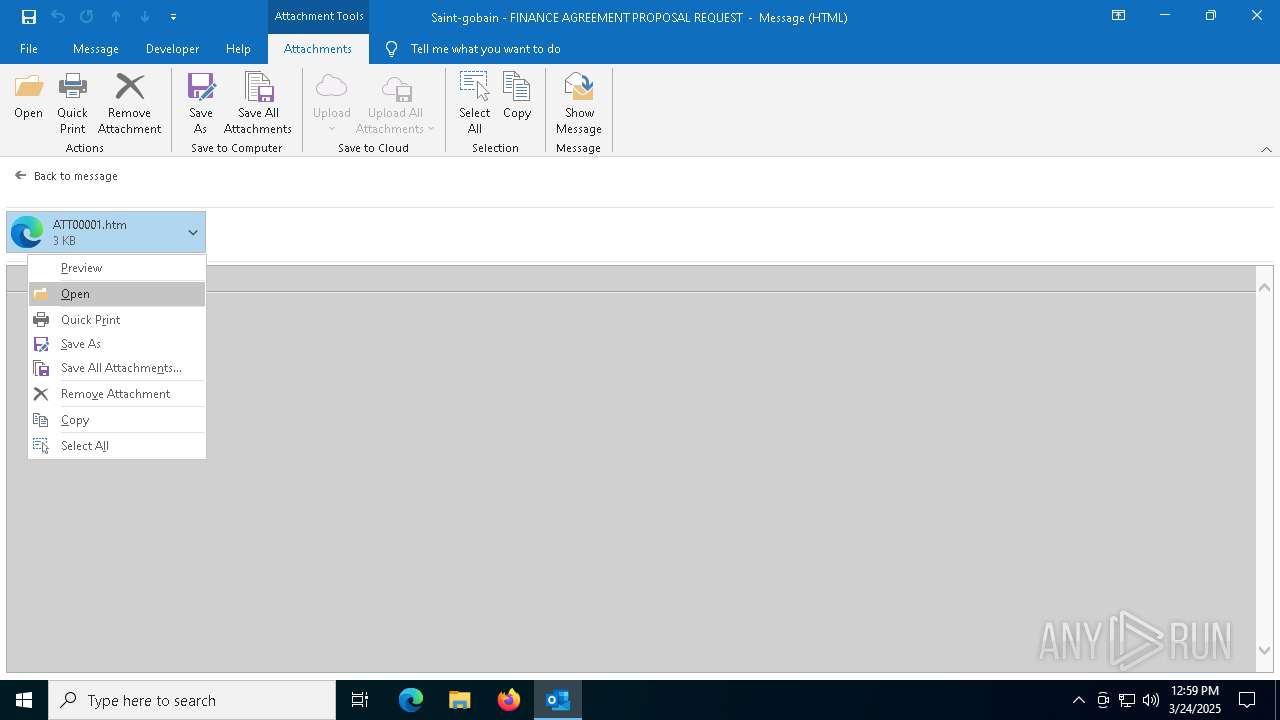Launch Firefox from taskbar
Viewport: 1280px width, 720px height.
509,700
